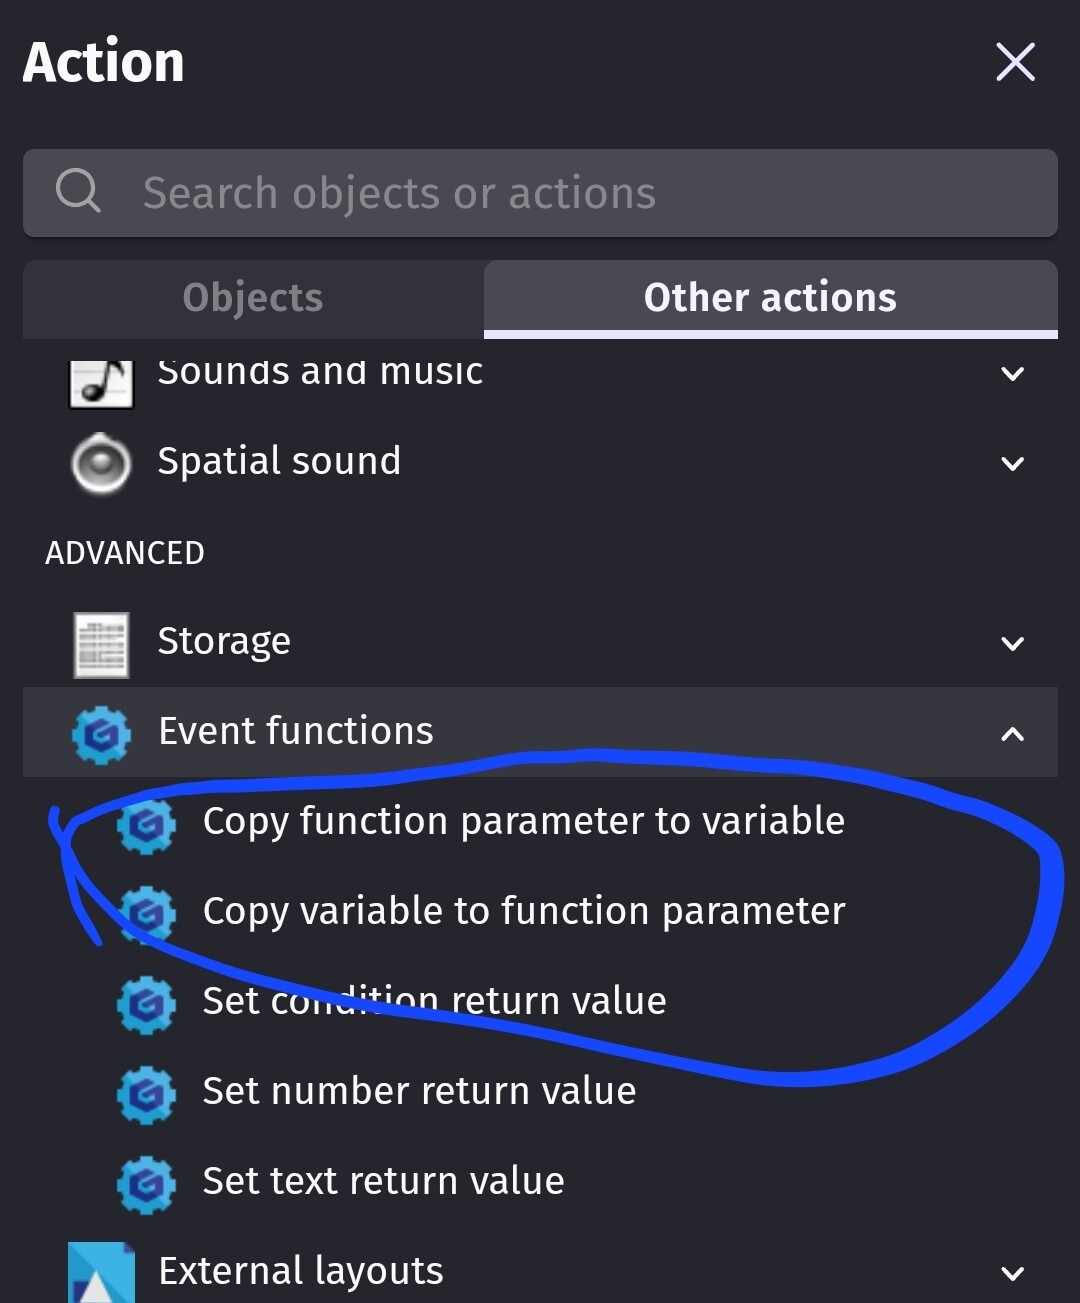This screenshot has width=1080, height=1303.
Task: Choose Set condition return value action
Action: pos(434,1001)
